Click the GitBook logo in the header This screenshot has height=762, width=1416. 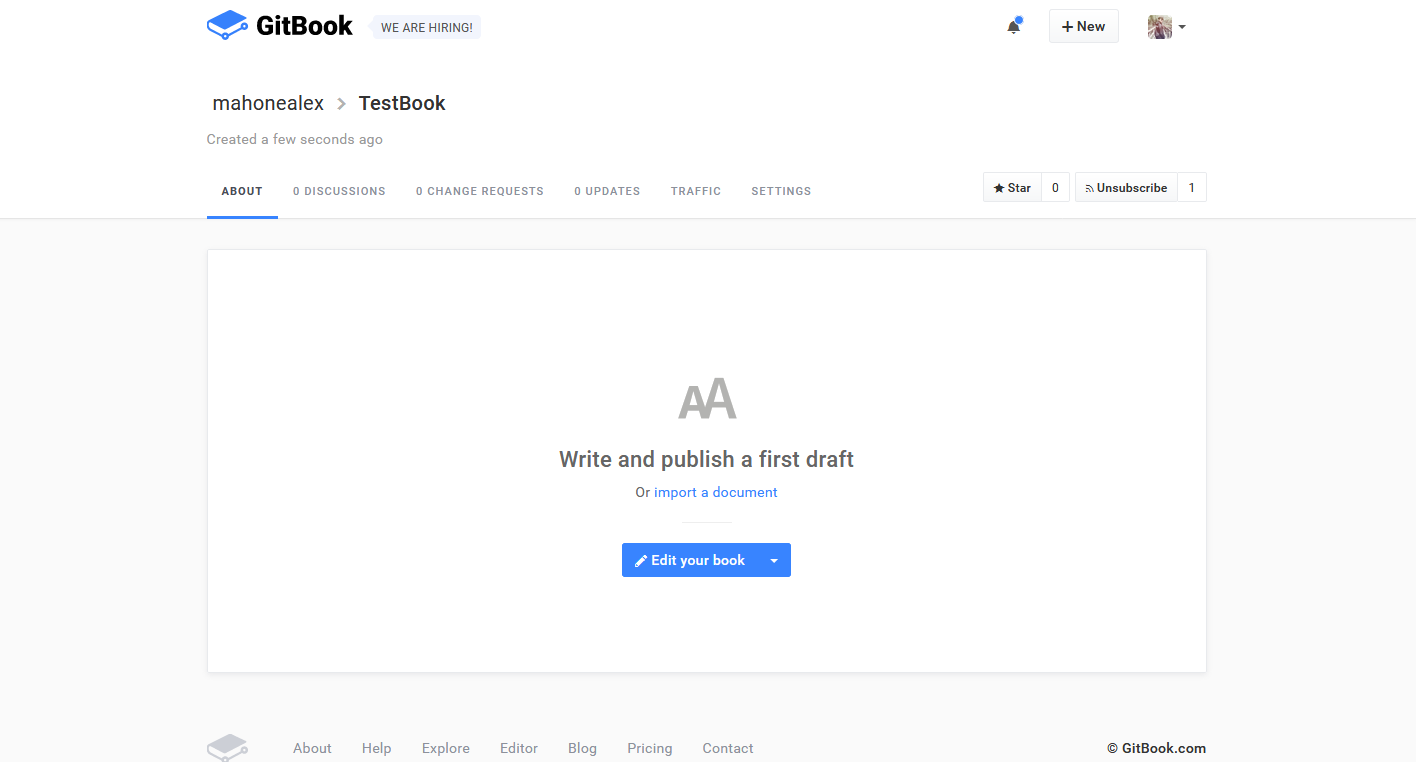click(280, 25)
